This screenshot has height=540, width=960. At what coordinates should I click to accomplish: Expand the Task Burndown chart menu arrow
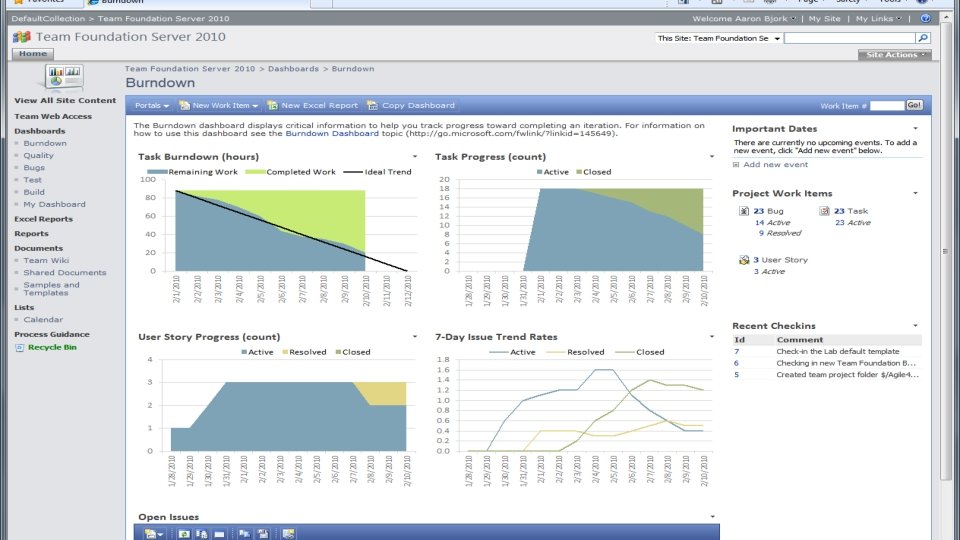click(415, 157)
